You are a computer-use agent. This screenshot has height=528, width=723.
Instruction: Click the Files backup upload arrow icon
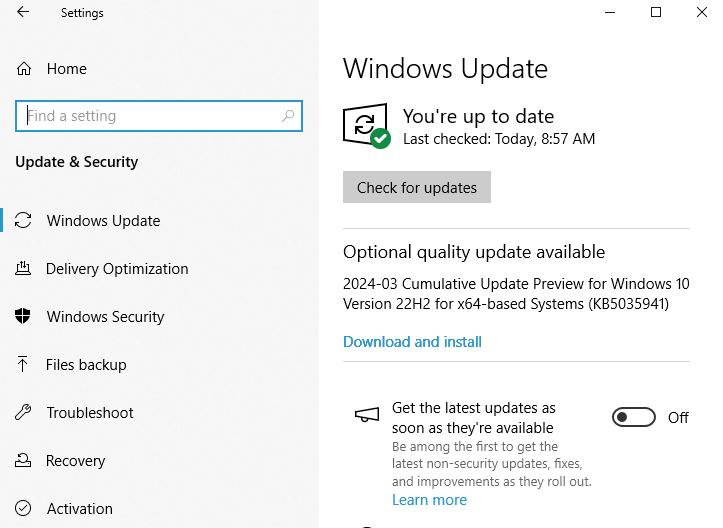[x=22, y=364]
